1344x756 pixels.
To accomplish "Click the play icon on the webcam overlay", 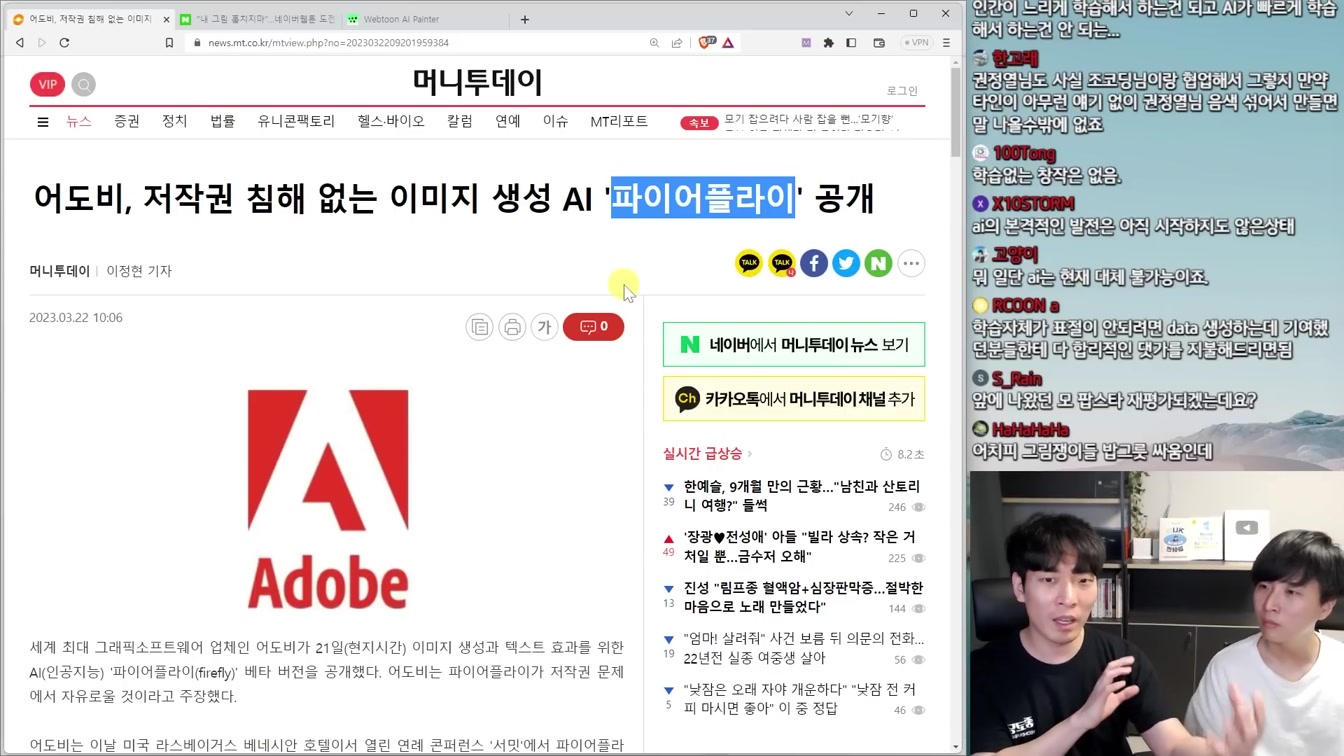I will [1246, 528].
